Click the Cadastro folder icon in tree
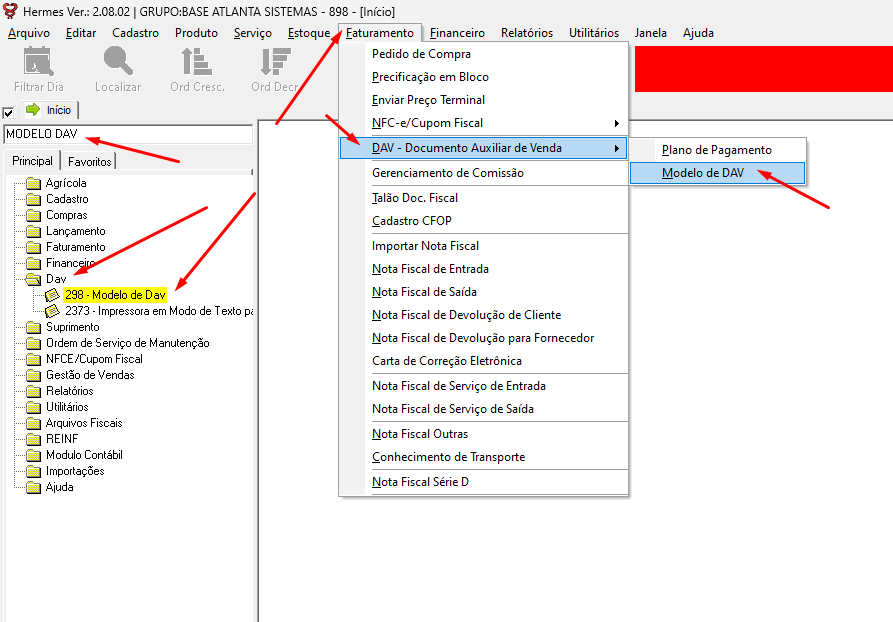This screenshot has height=622, width=893. (34, 199)
